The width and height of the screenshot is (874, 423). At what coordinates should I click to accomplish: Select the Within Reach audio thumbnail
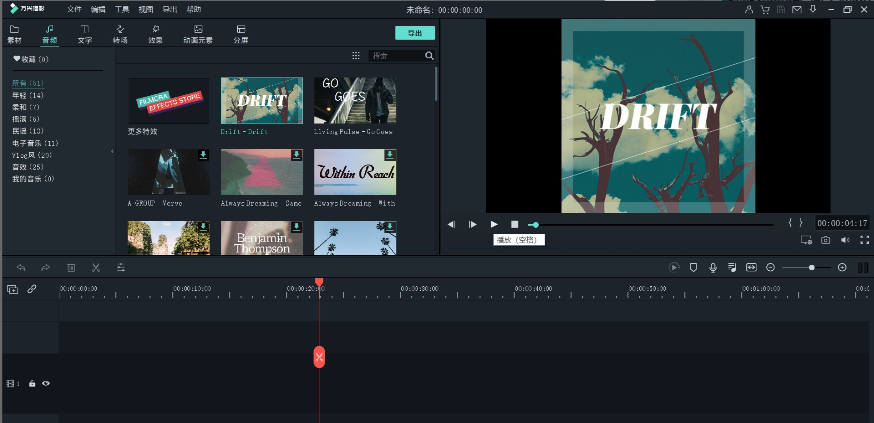point(355,172)
